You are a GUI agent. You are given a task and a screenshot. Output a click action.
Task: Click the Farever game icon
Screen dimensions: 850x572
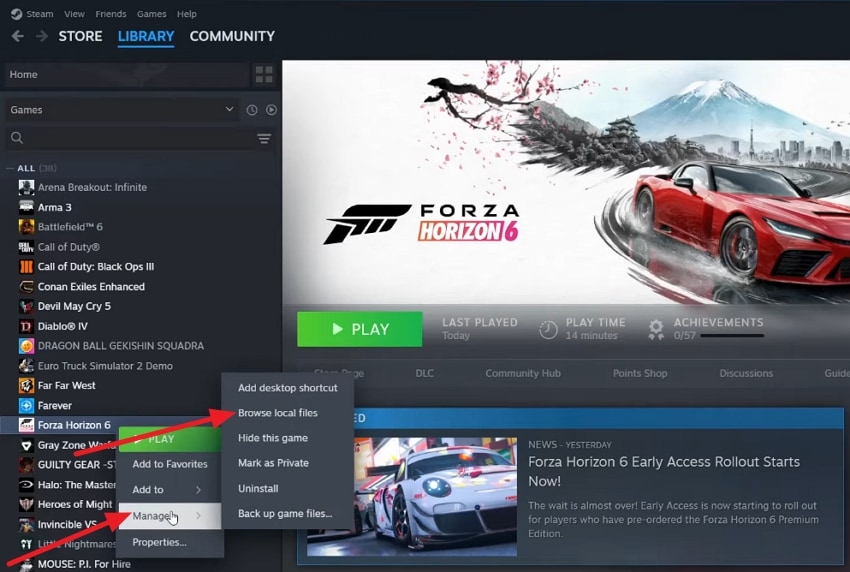[x=26, y=405]
